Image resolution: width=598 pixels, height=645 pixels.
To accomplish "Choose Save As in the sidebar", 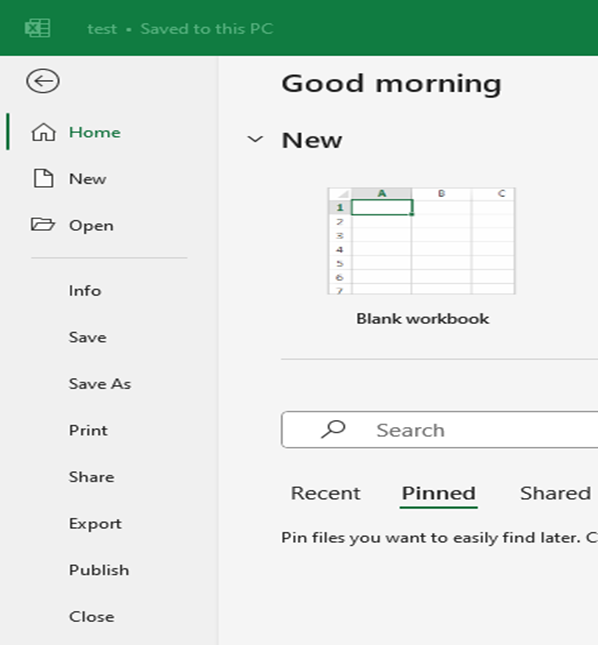I will (x=100, y=384).
